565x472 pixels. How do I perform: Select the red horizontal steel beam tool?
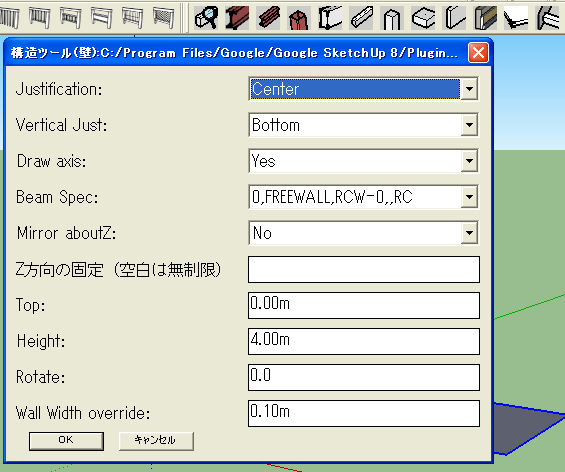(268, 18)
